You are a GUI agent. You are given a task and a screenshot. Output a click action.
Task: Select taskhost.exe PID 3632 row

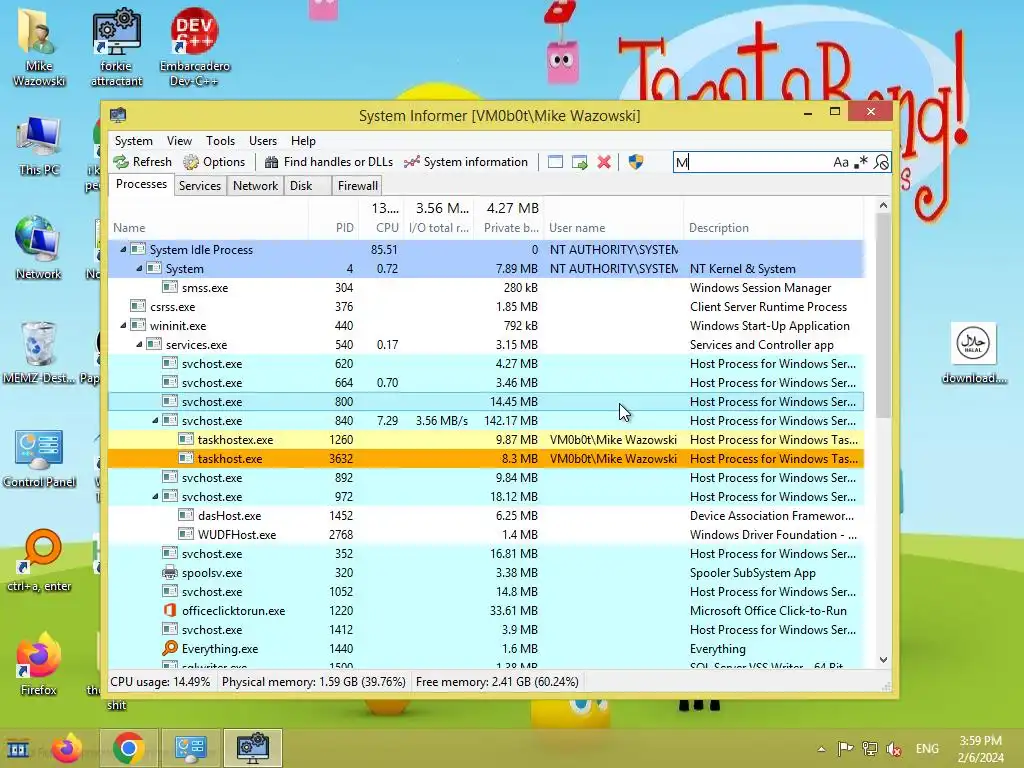click(487, 458)
